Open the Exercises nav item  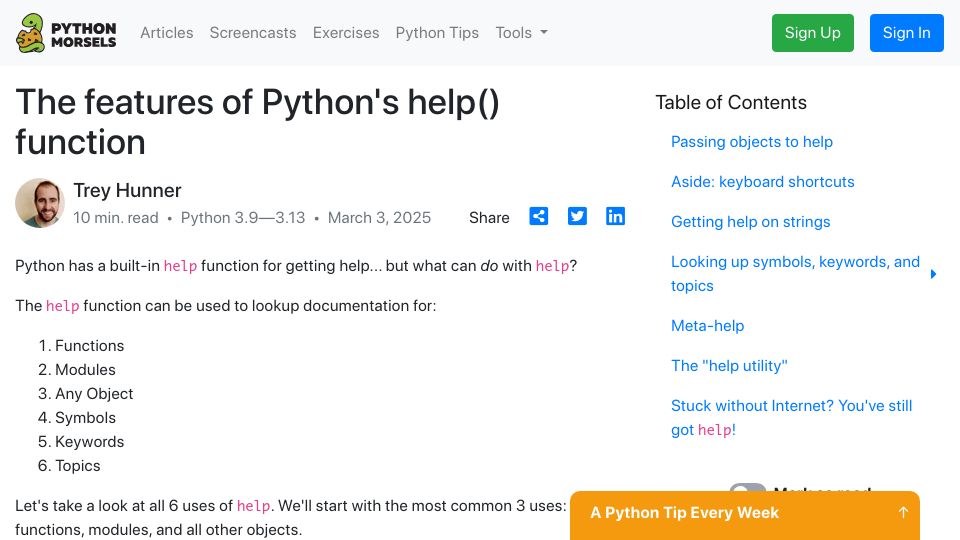(346, 32)
